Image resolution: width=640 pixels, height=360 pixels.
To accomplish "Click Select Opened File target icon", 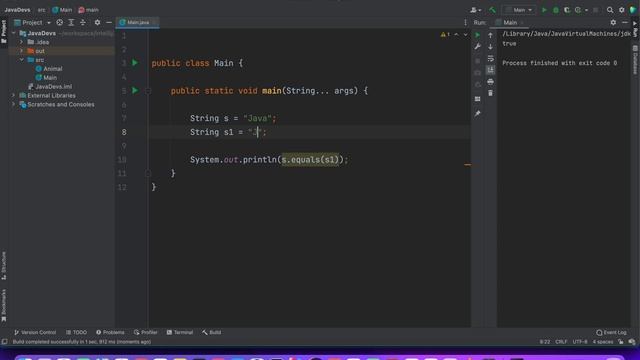I will coord(60,22).
